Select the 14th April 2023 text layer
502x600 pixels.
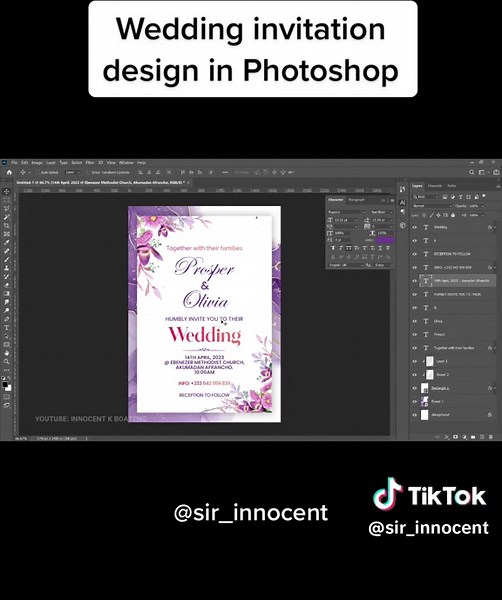point(457,281)
